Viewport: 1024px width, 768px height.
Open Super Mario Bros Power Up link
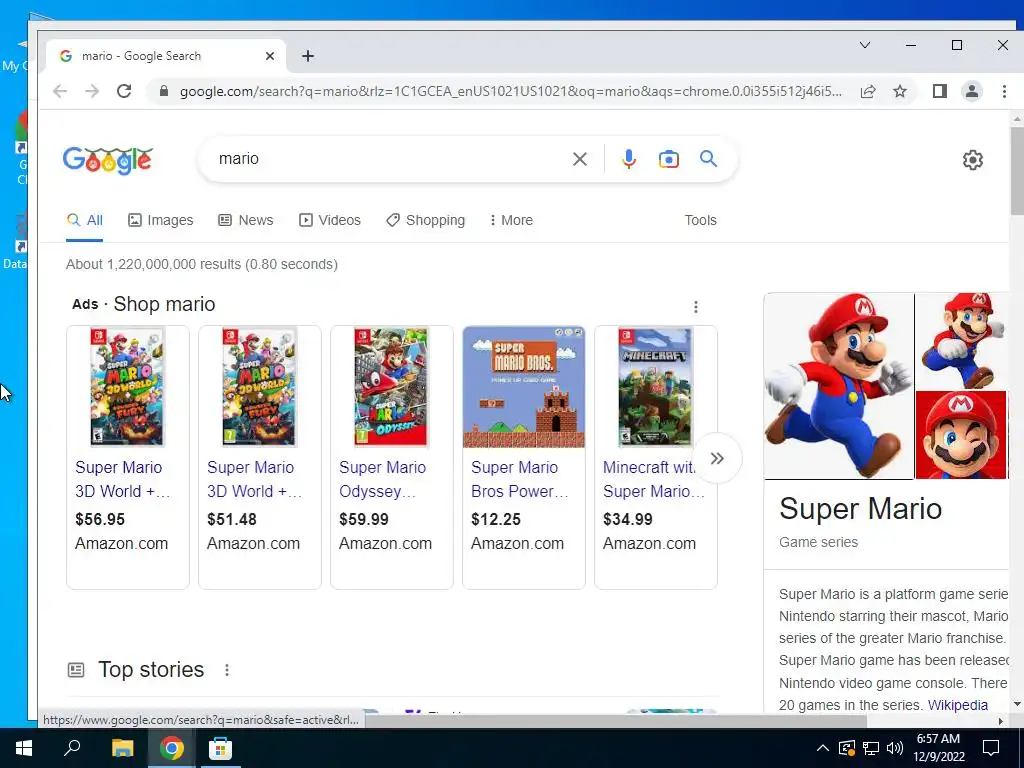519,479
